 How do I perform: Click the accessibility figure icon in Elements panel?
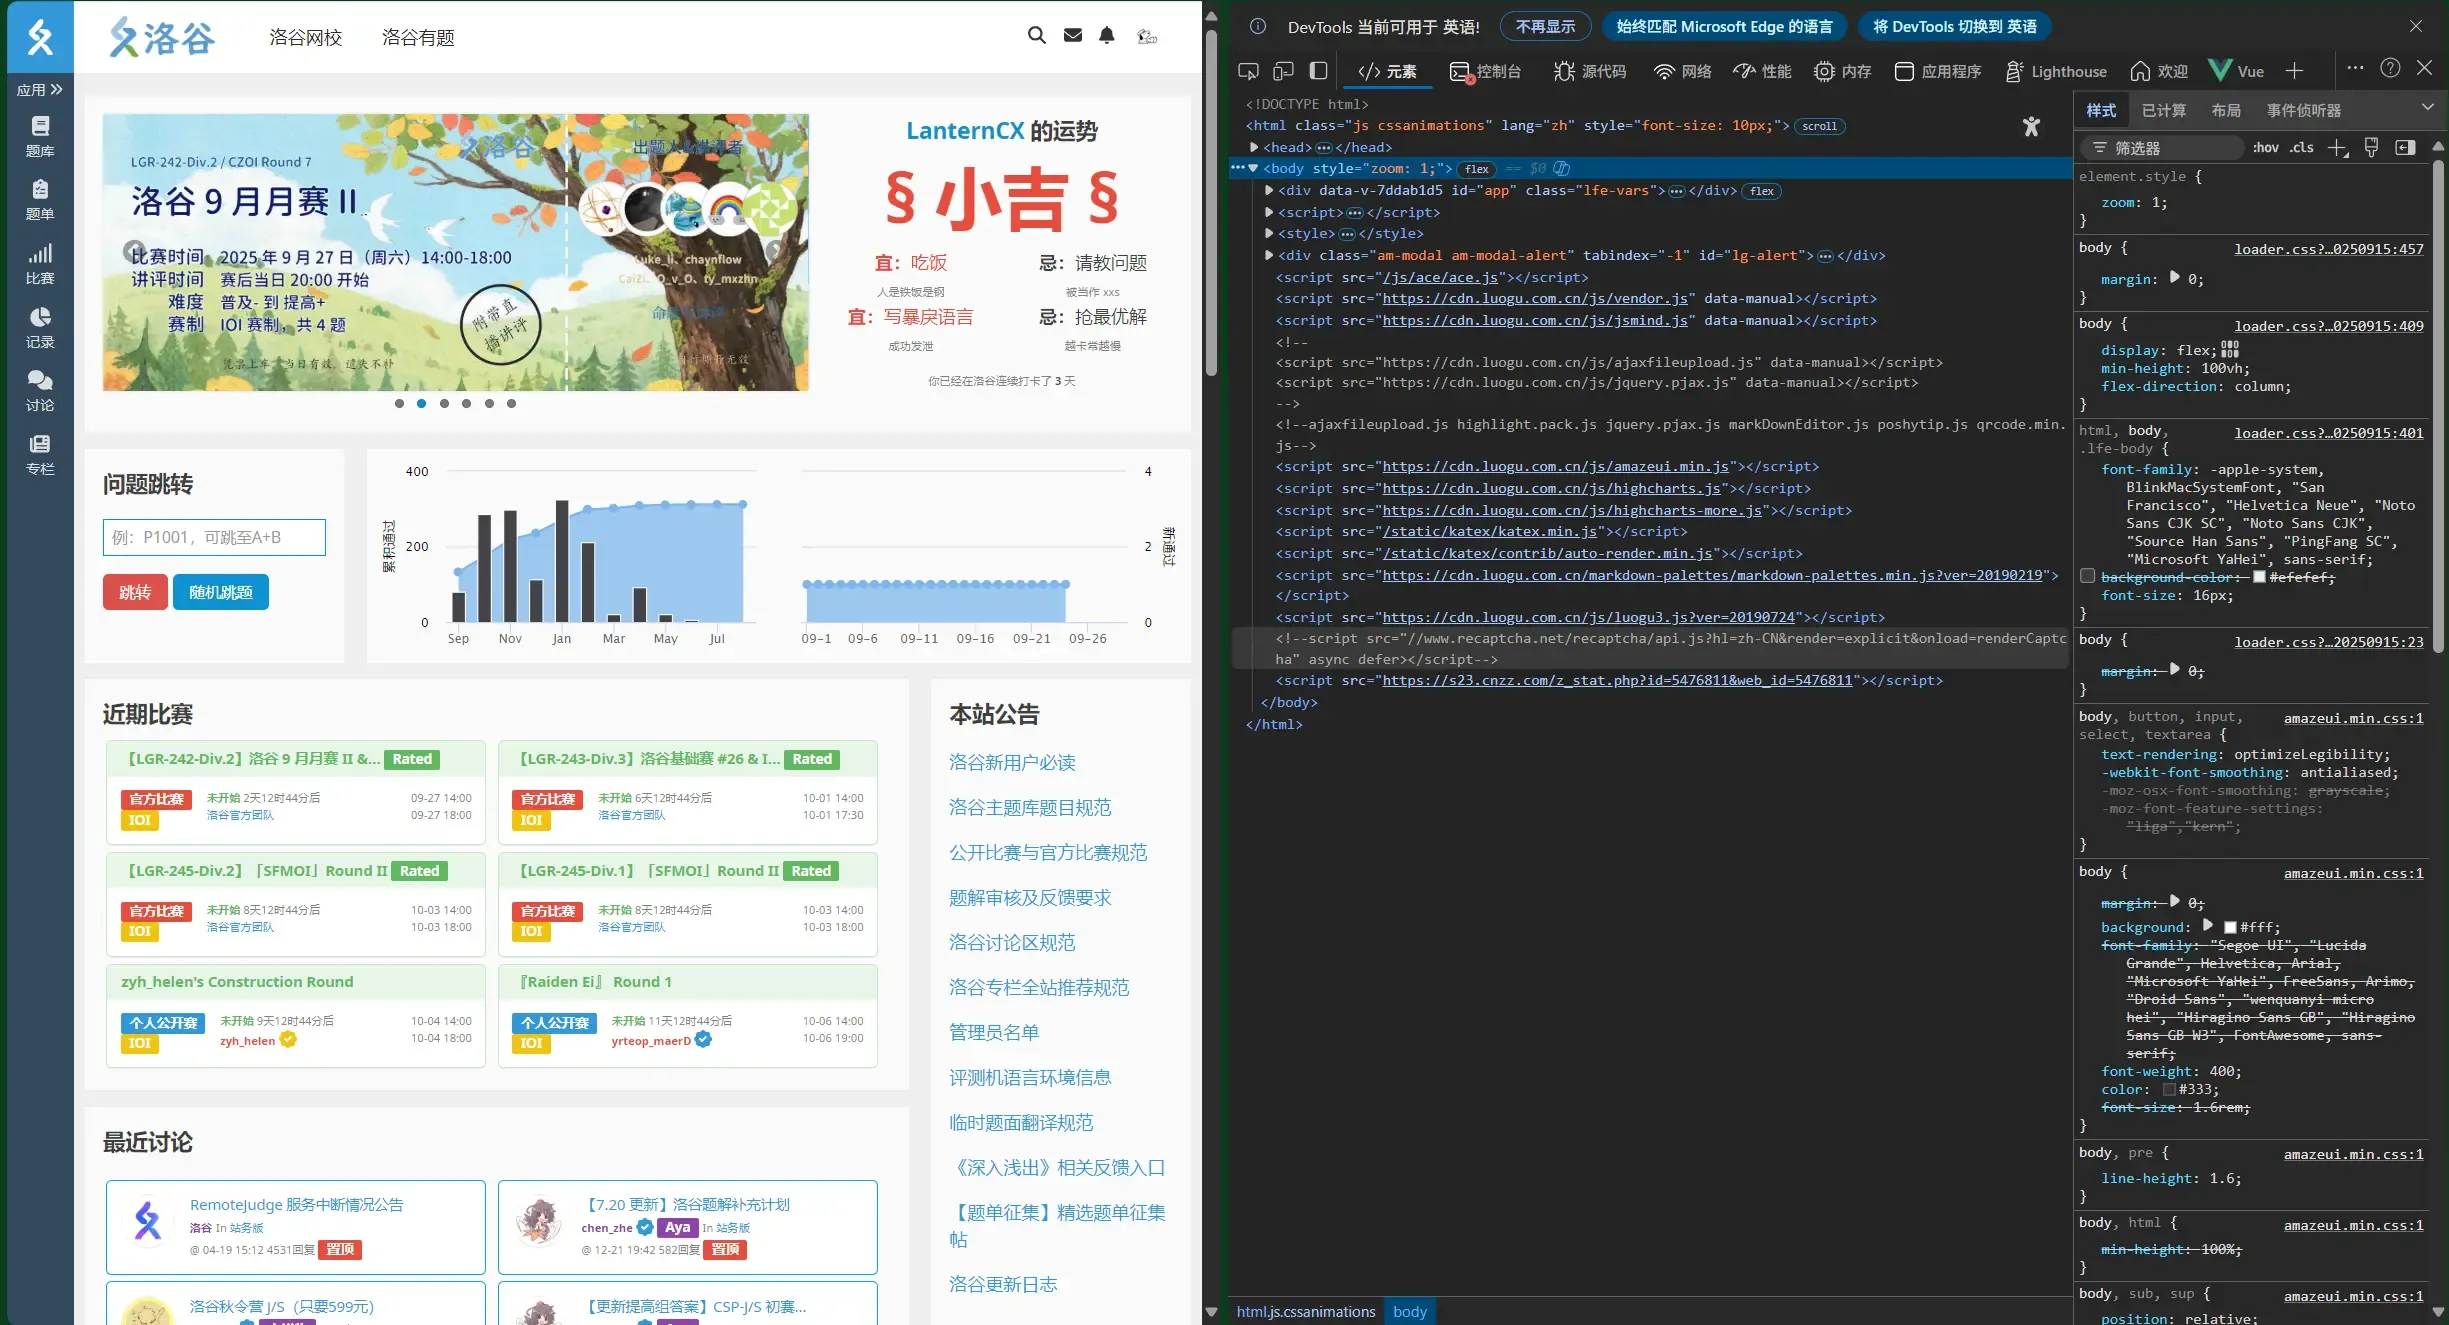2031,127
